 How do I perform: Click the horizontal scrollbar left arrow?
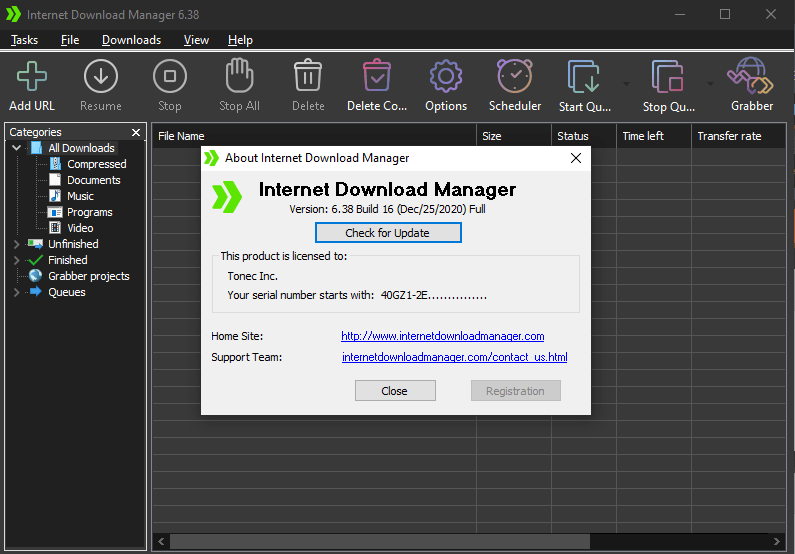point(161,541)
